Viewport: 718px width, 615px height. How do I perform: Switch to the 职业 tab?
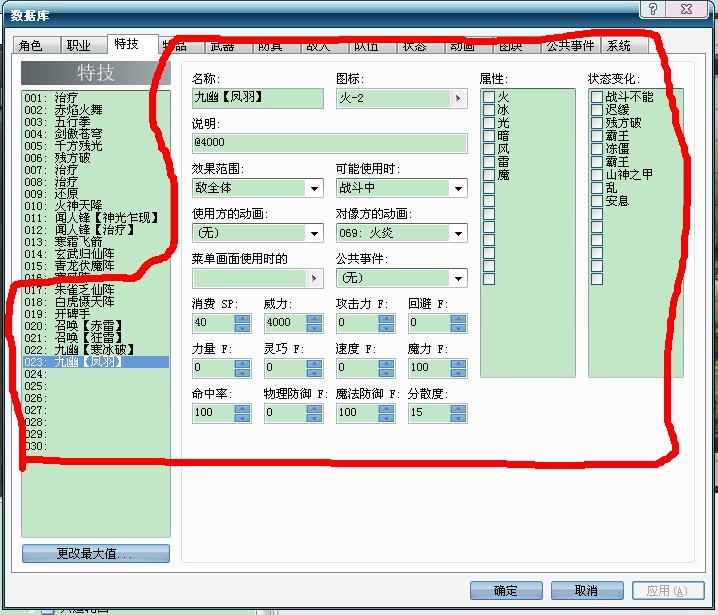[x=84, y=45]
